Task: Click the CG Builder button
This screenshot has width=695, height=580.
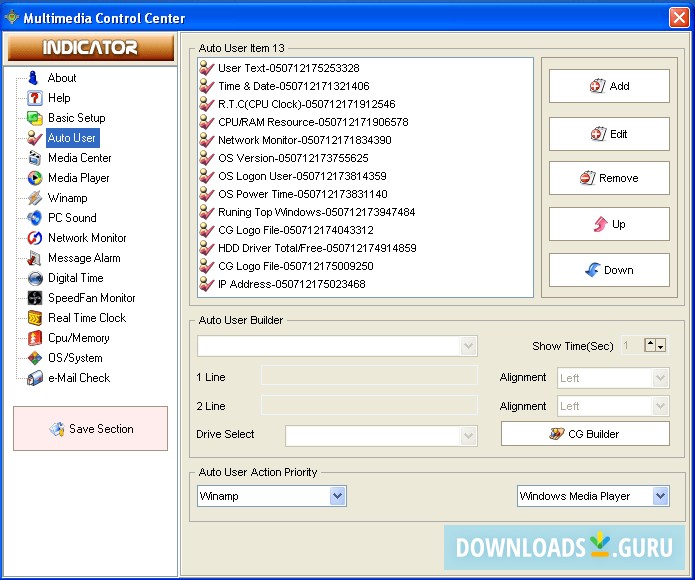Action: [585, 434]
